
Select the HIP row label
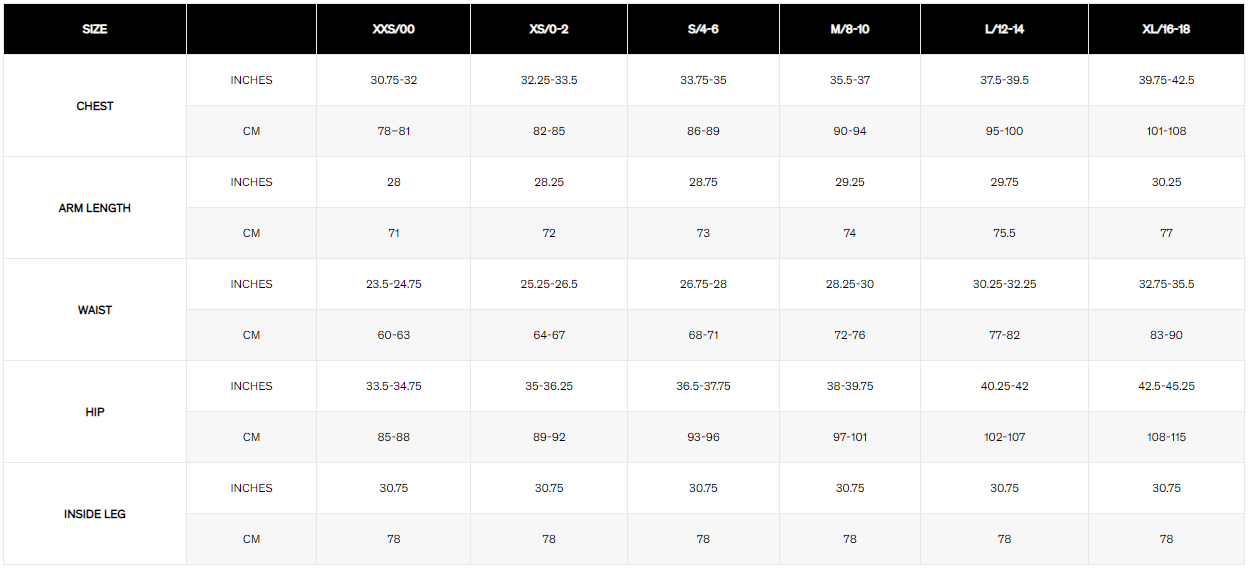click(95, 412)
